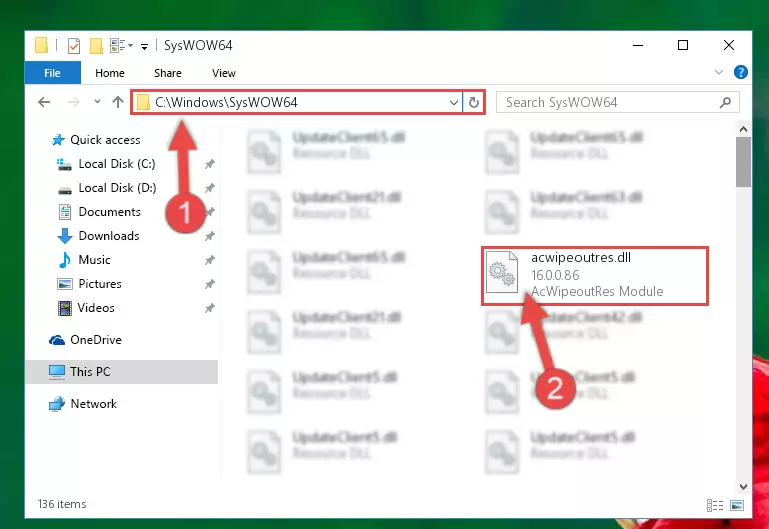Open Videos in the sidebar
This screenshot has height=529, width=769.
click(x=86, y=308)
